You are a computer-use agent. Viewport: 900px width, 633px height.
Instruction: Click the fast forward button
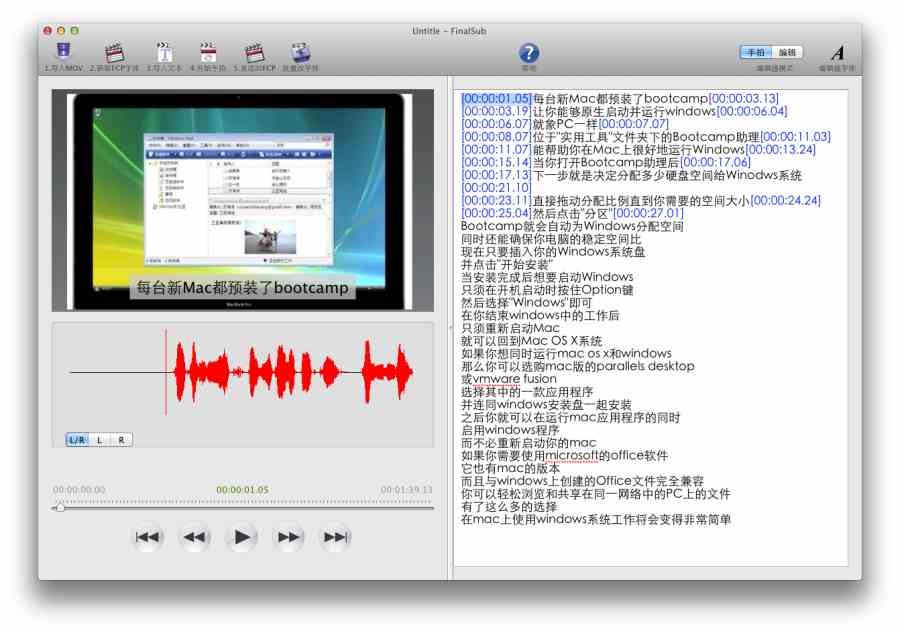[x=289, y=538]
